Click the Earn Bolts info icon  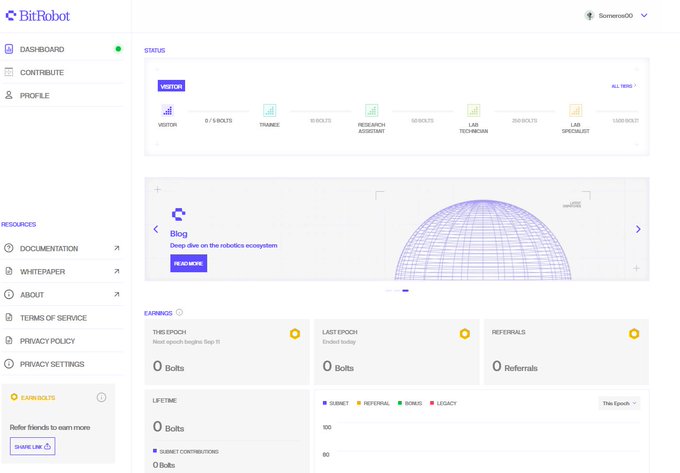(101, 397)
